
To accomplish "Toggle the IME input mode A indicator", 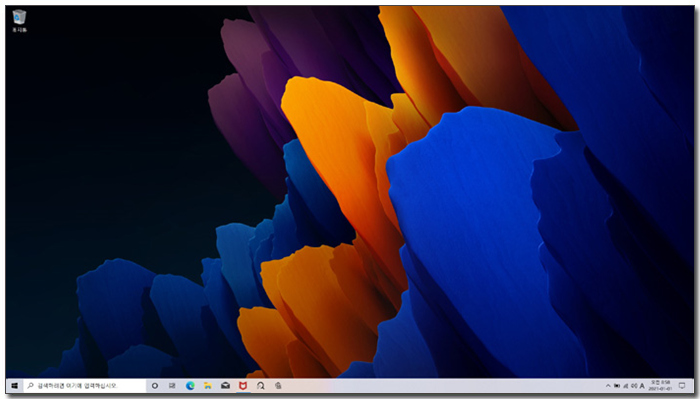I will coord(642,386).
